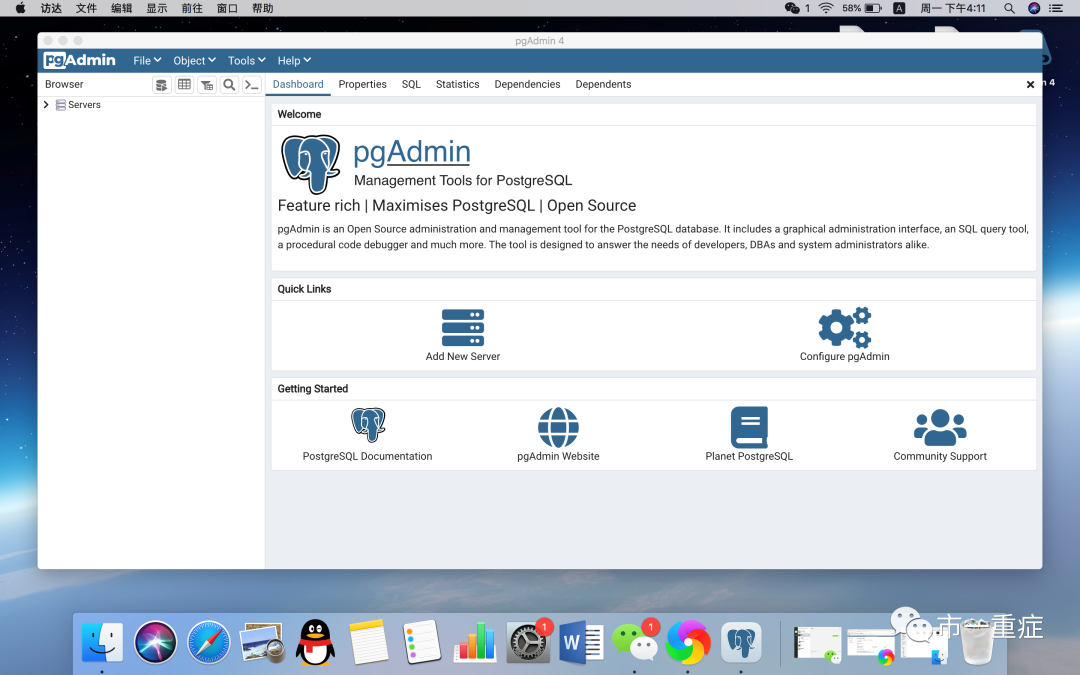The image size is (1080, 675).
Task: Click the Community Support label
Action: pos(940,456)
